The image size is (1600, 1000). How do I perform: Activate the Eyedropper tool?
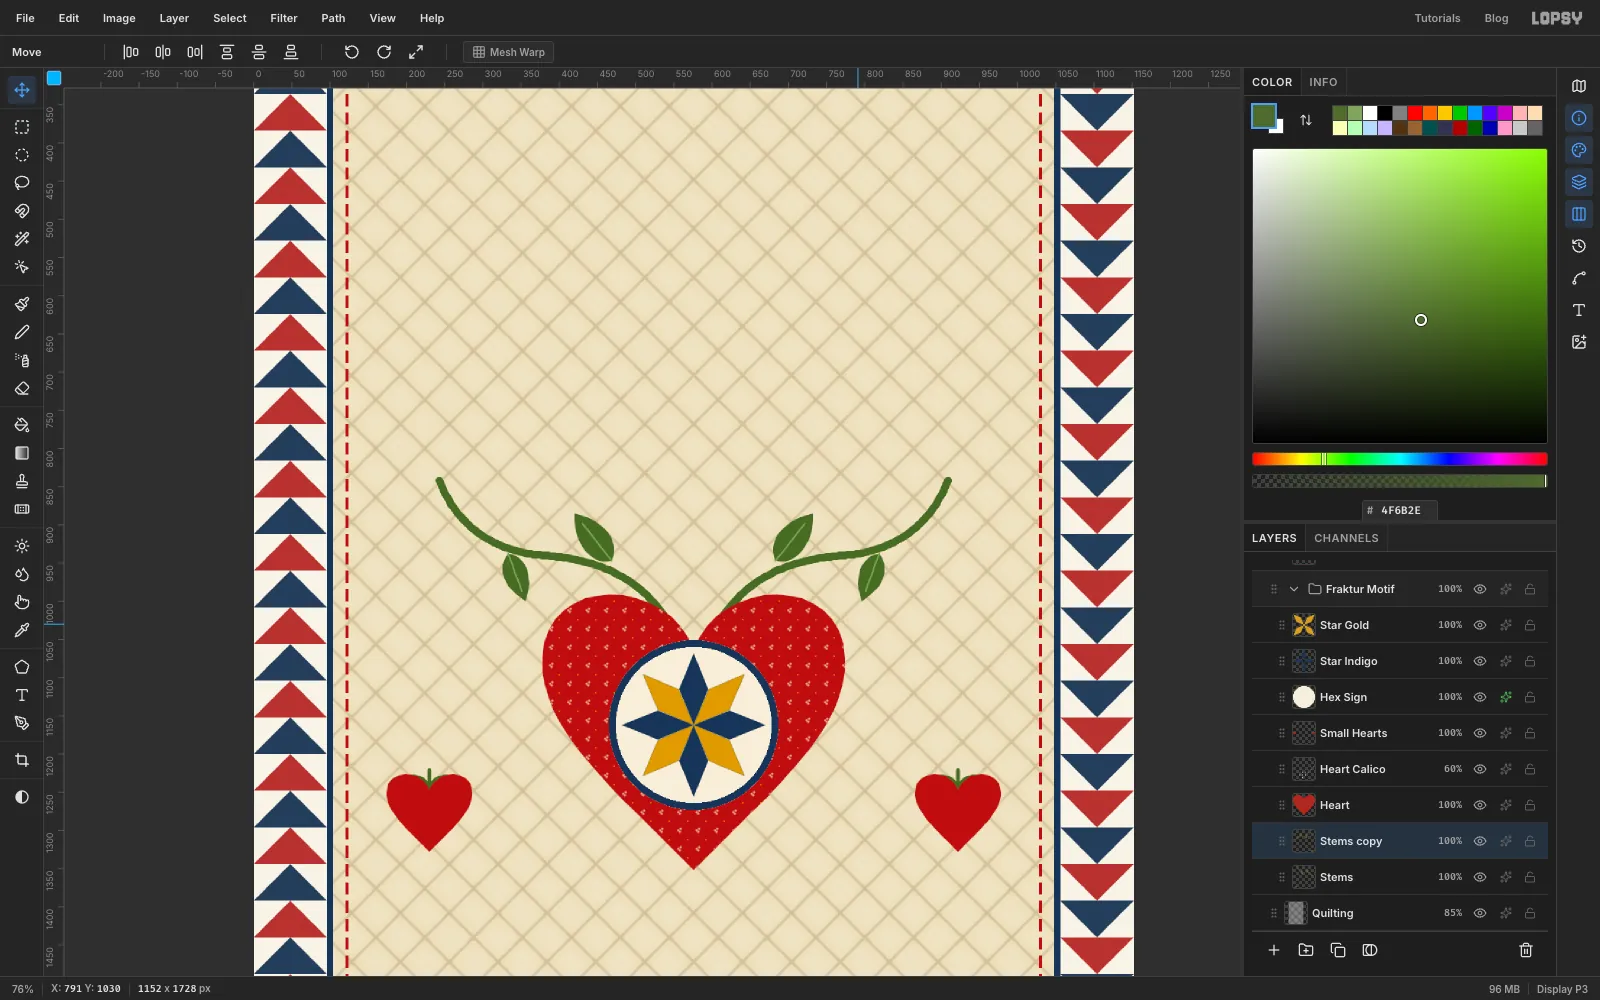click(x=22, y=630)
